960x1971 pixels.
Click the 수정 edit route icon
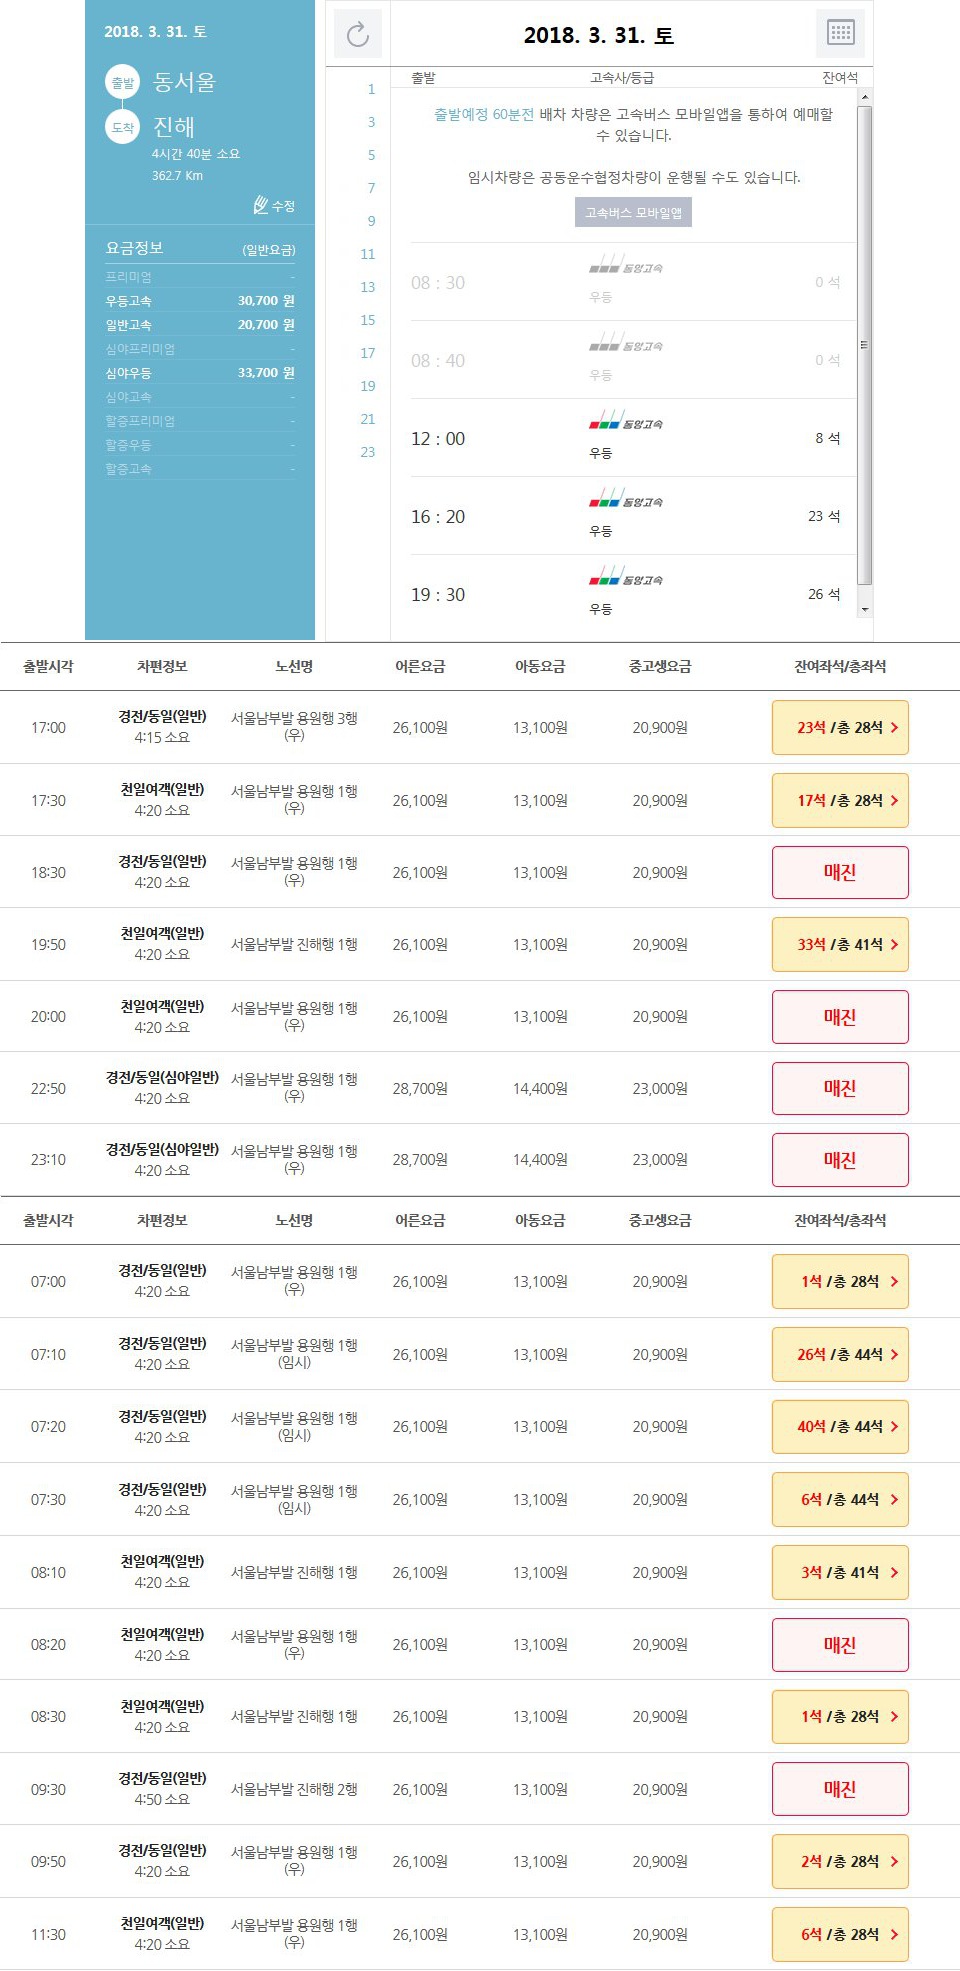tap(275, 205)
